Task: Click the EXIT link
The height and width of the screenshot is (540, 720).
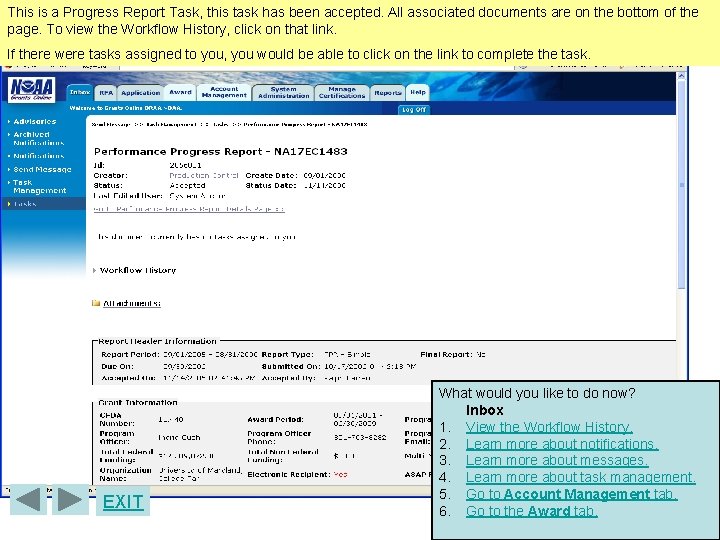Action: click(x=123, y=502)
